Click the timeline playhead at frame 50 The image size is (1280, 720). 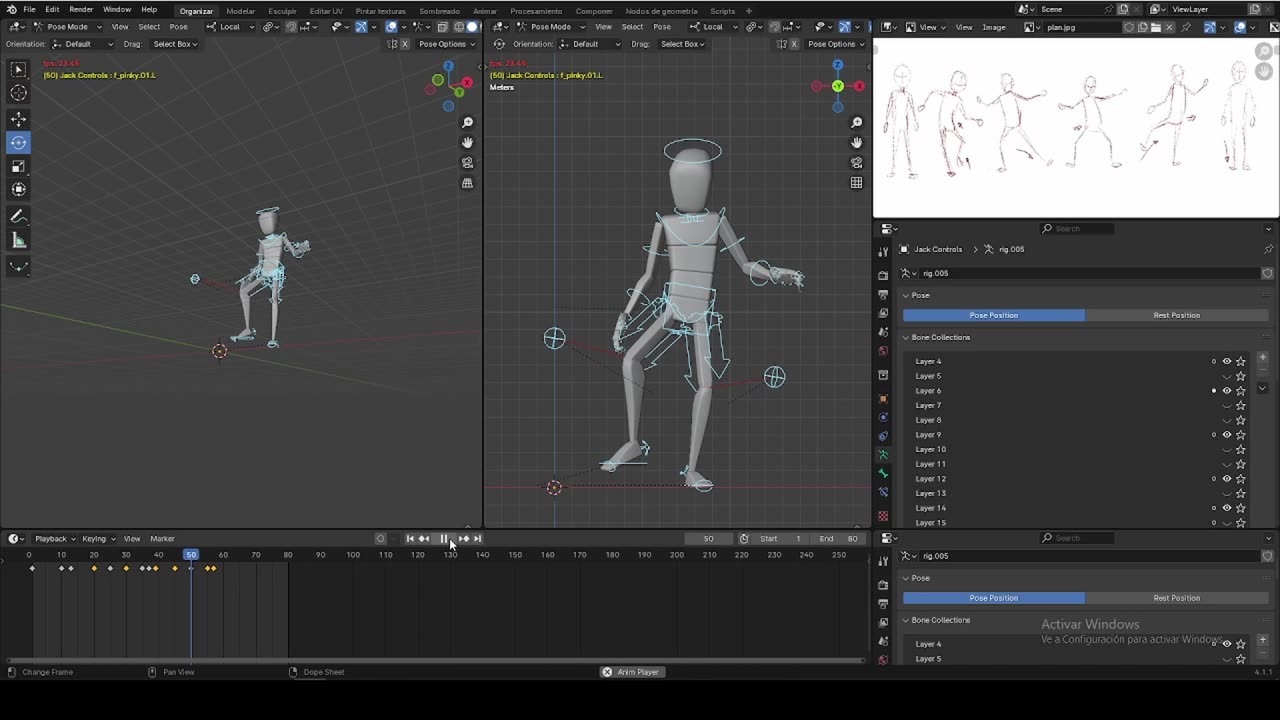click(191, 555)
